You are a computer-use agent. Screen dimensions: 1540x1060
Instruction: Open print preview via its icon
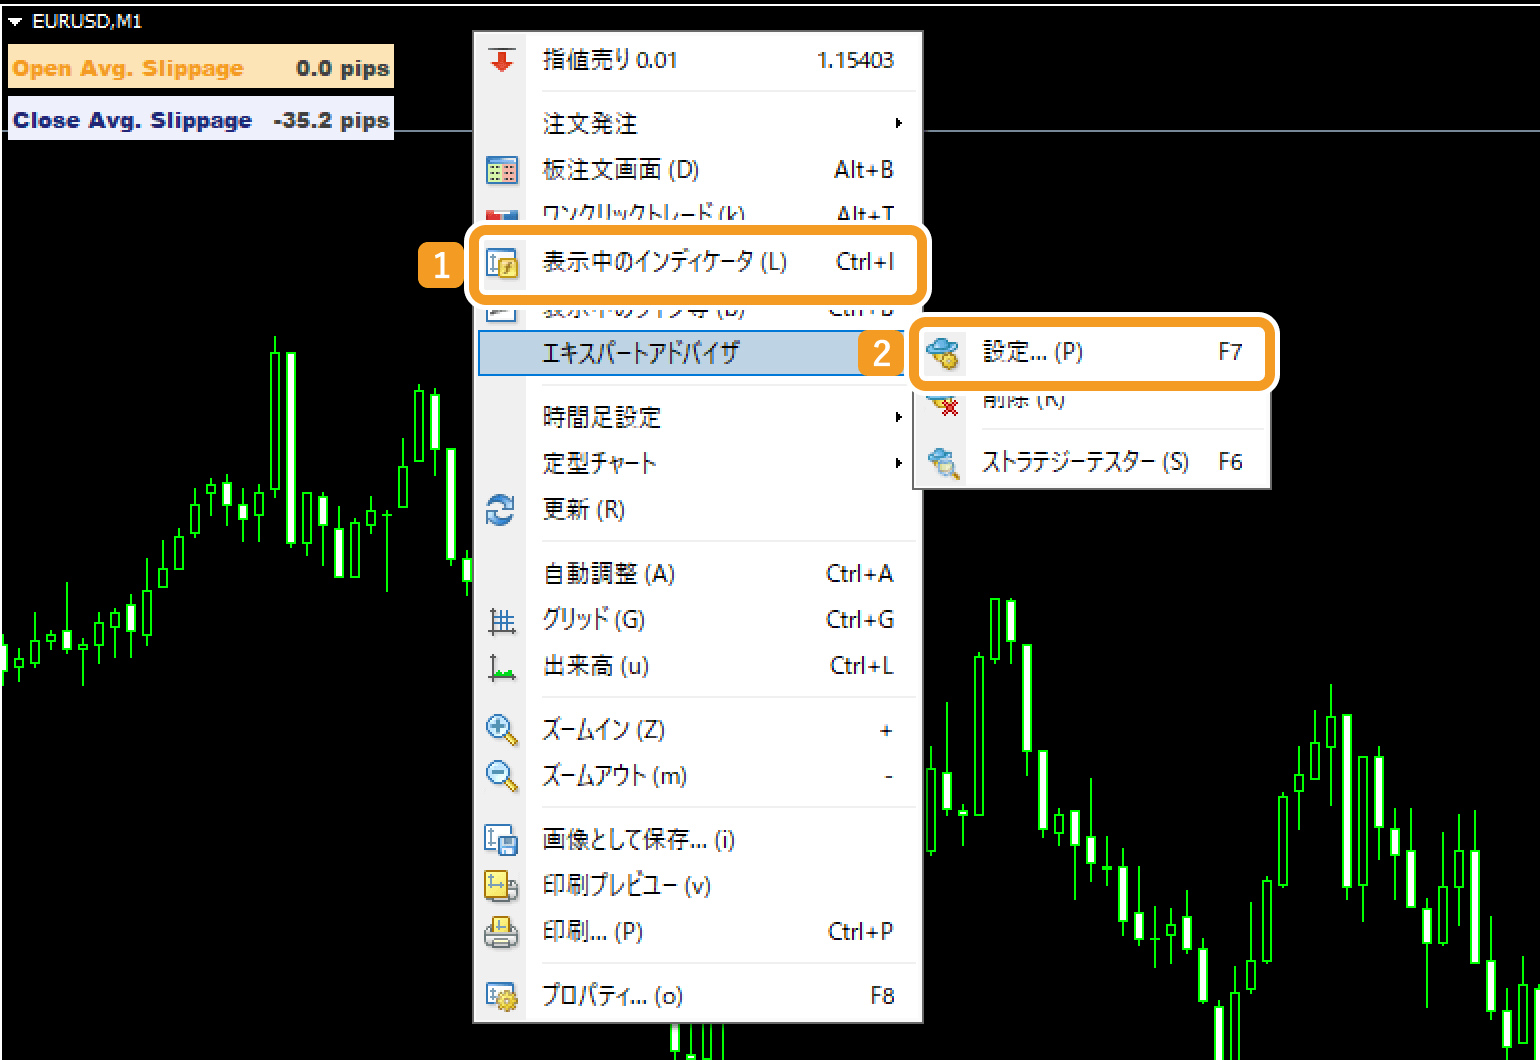point(501,886)
